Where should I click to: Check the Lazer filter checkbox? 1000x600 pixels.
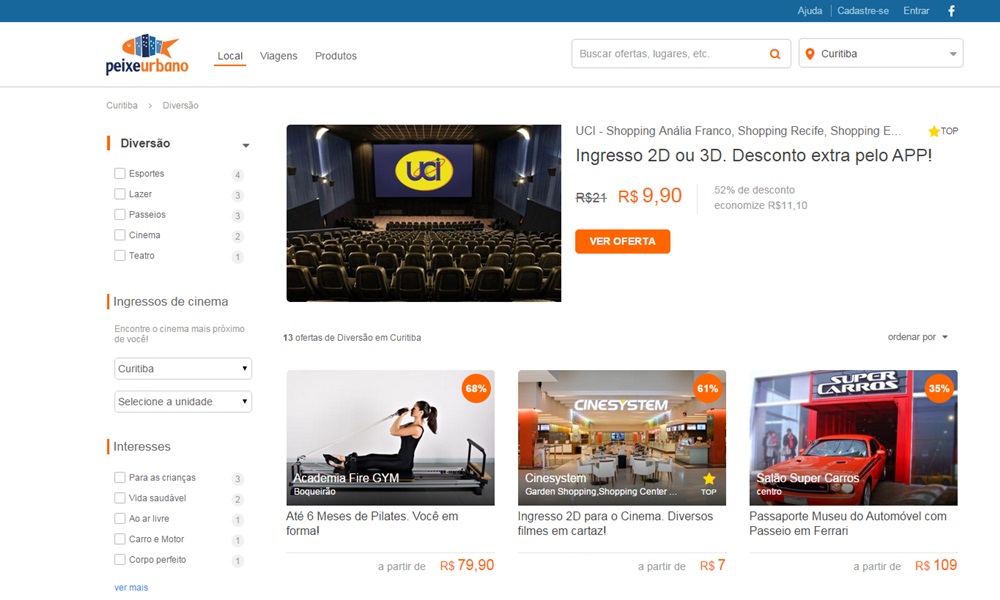119,194
